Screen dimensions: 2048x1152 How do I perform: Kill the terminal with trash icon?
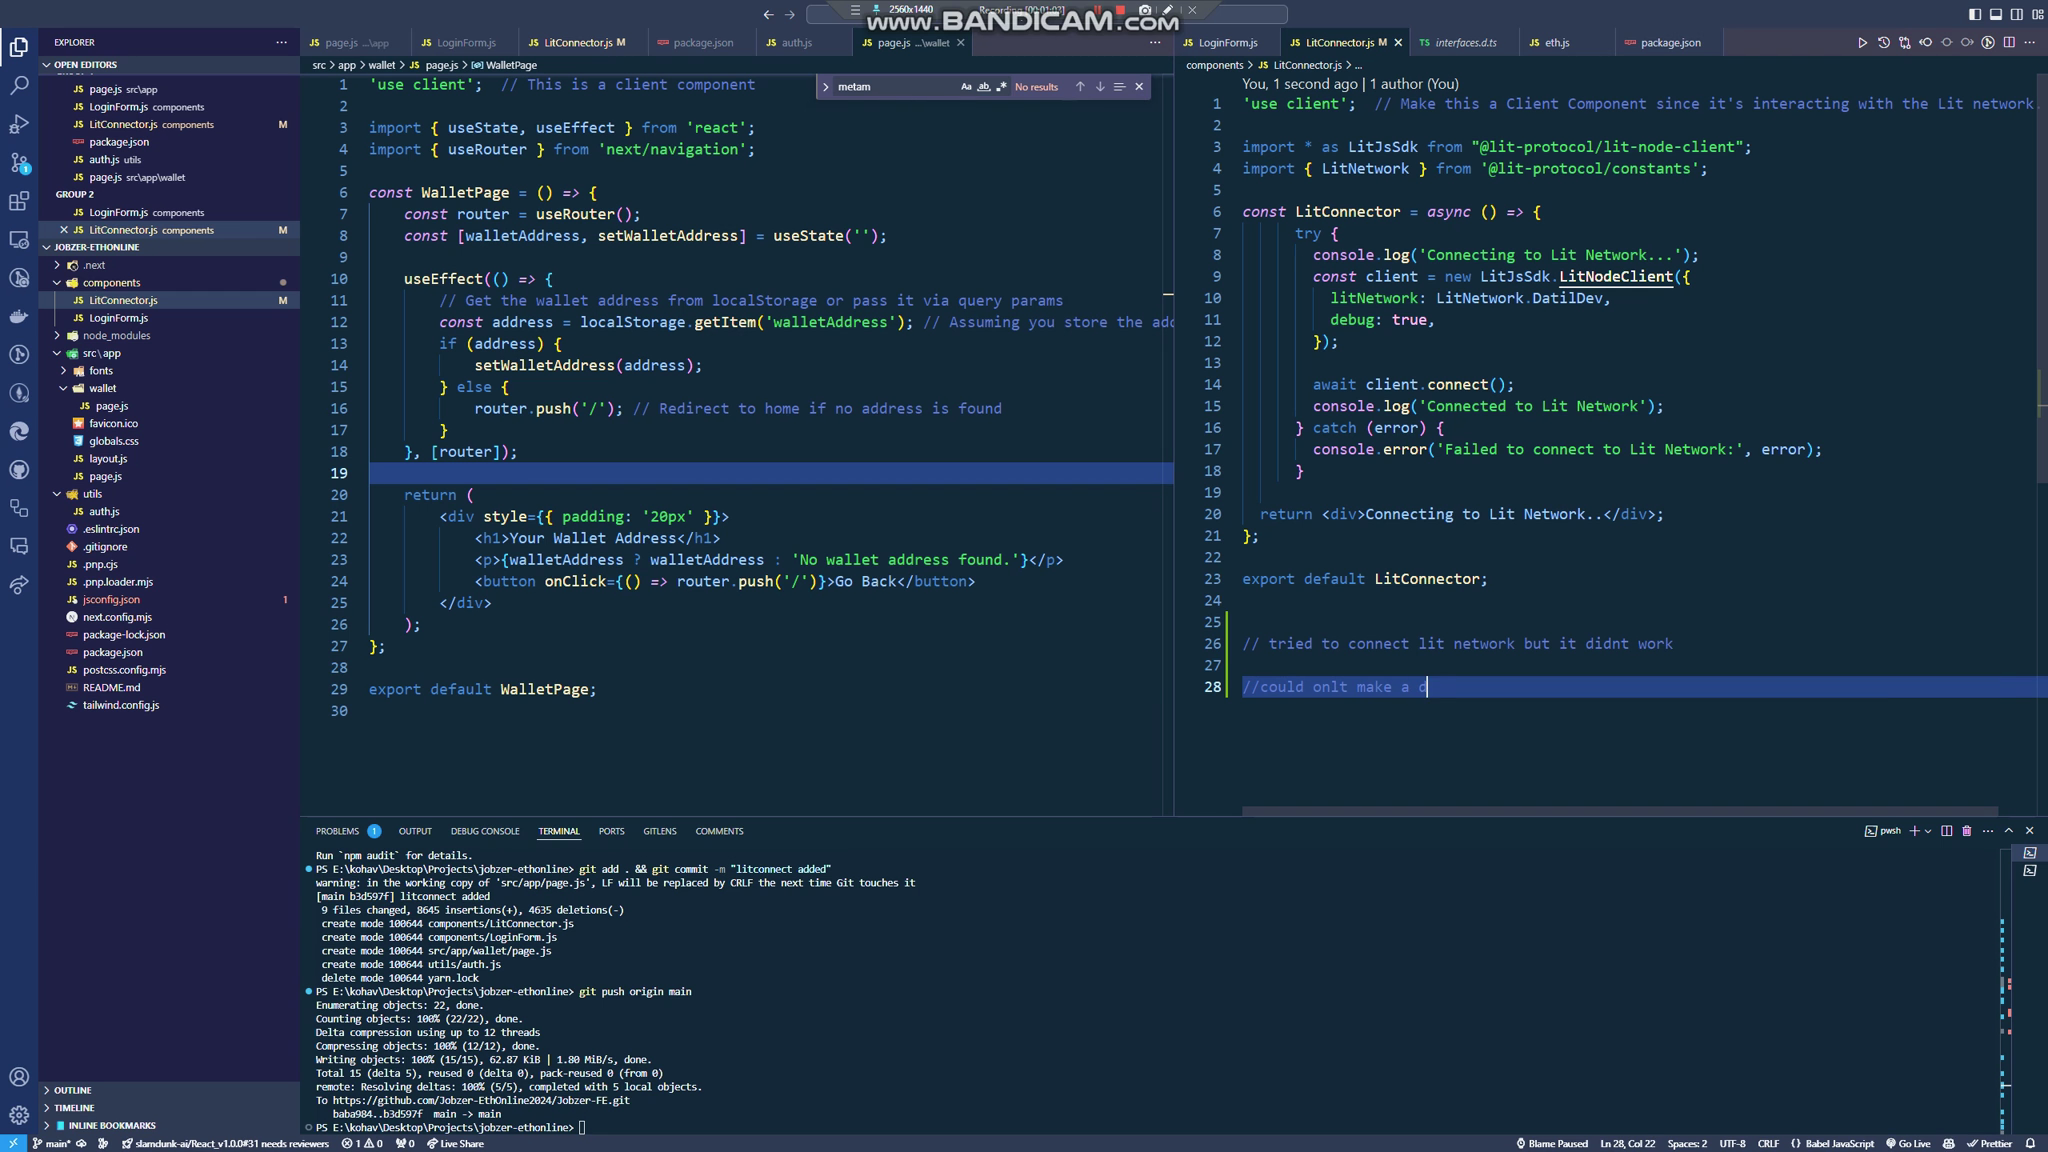tap(1967, 831)
